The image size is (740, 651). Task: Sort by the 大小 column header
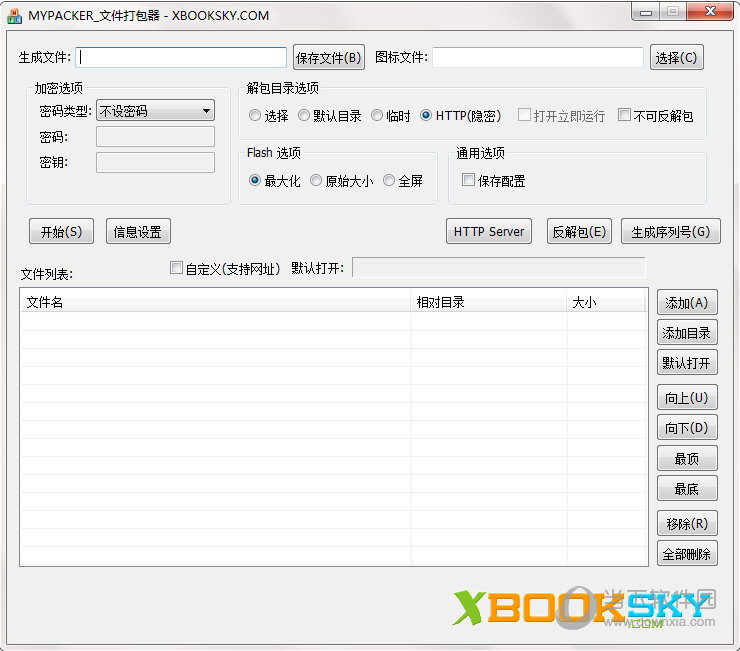tap(606, 302)
